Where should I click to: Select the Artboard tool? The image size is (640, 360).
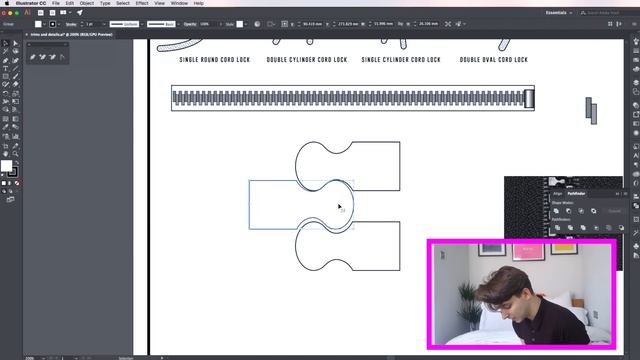pyautogui.click(x=5, y=146)
